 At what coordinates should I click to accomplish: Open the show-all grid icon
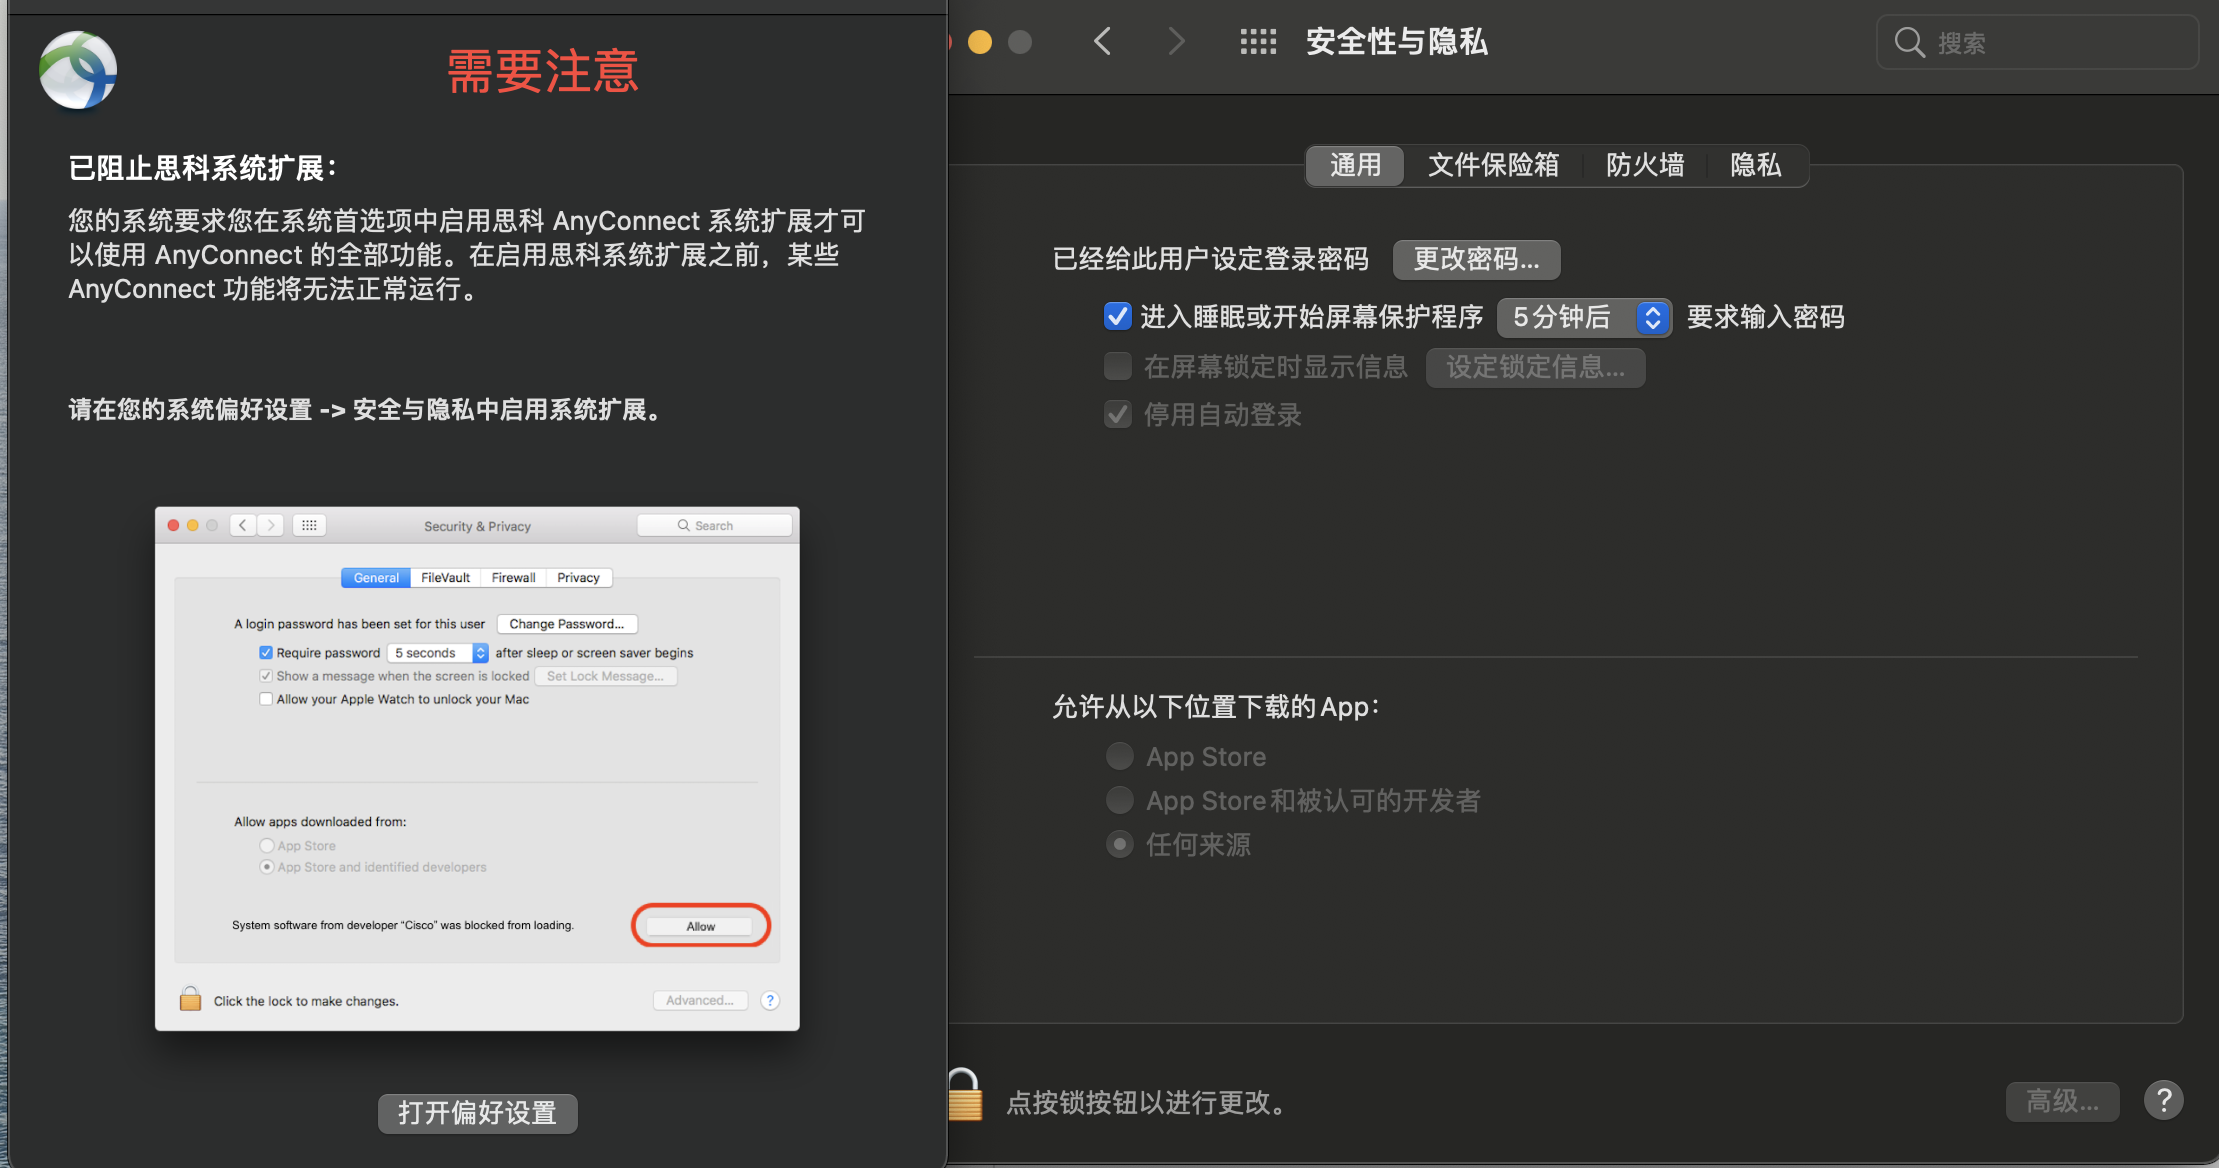[x=1258, y=42]
